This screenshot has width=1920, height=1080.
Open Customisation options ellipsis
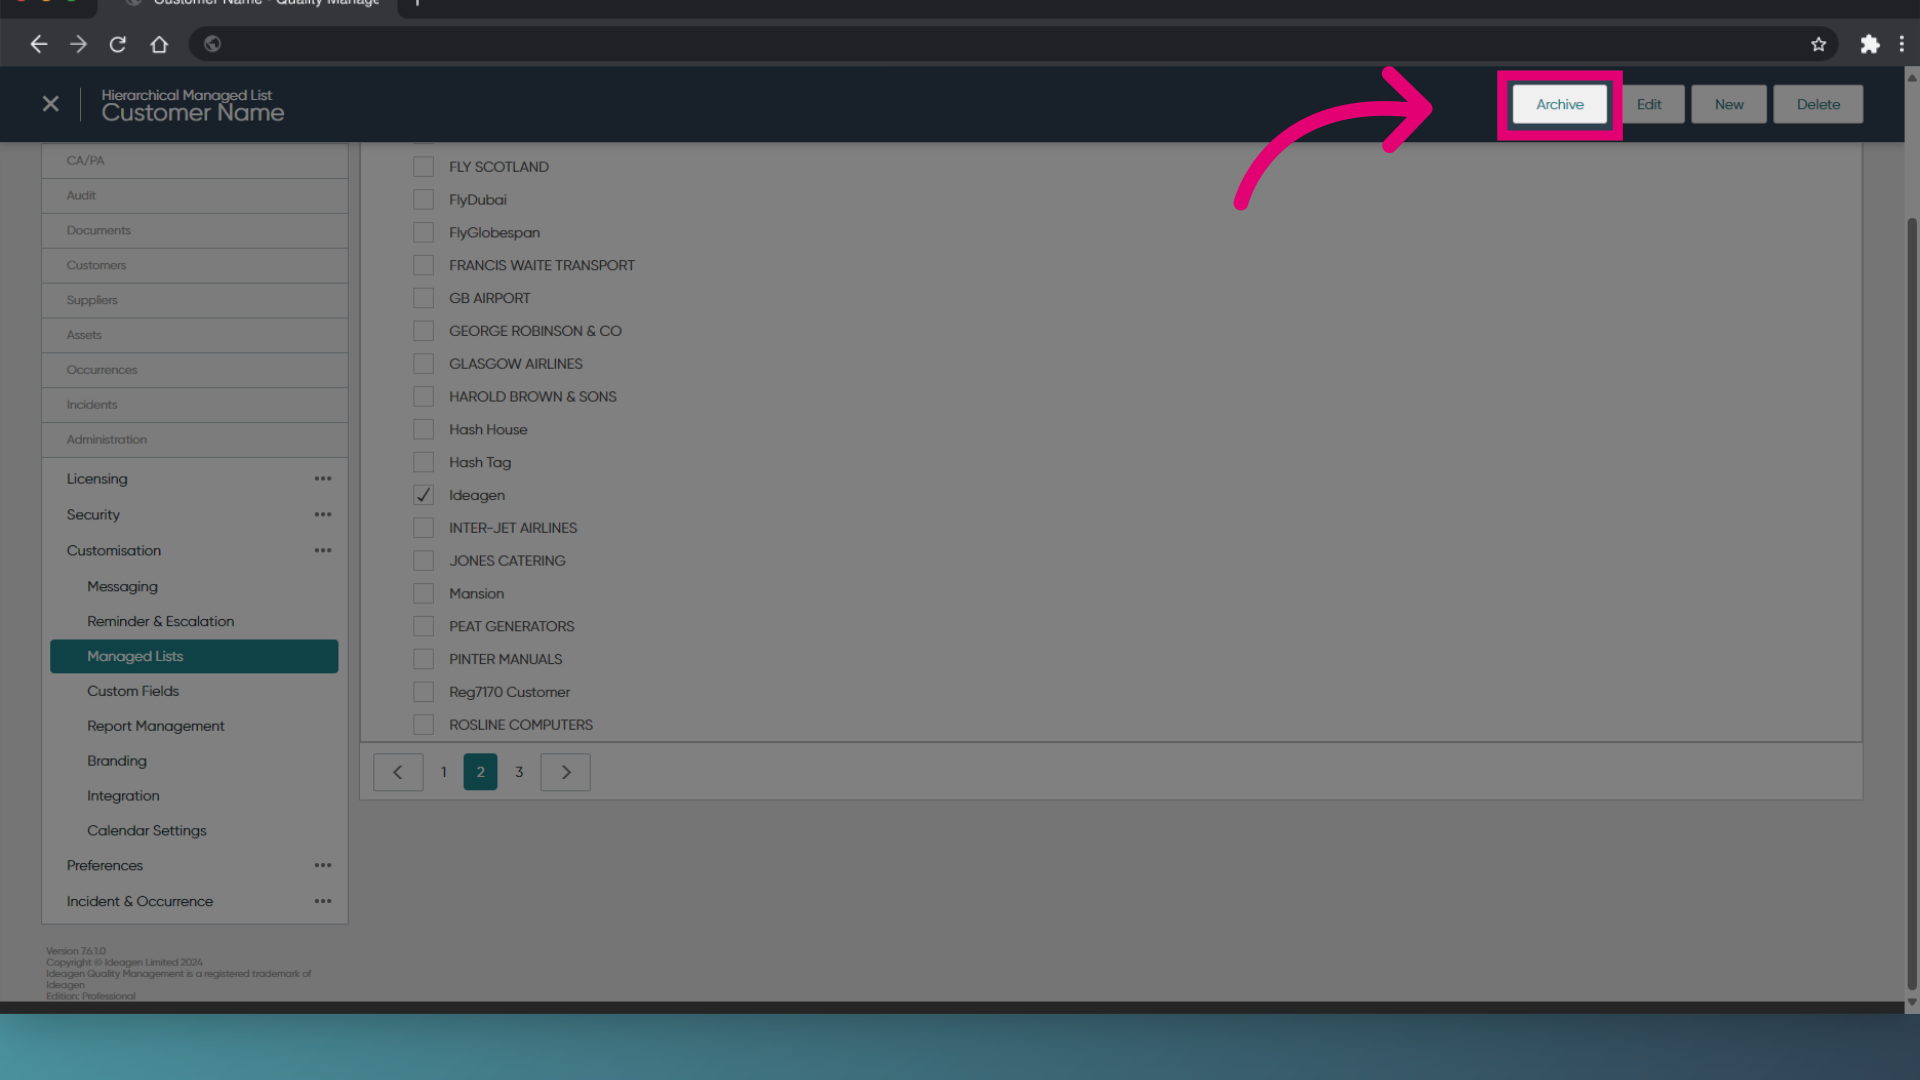(x=323, y=551)
